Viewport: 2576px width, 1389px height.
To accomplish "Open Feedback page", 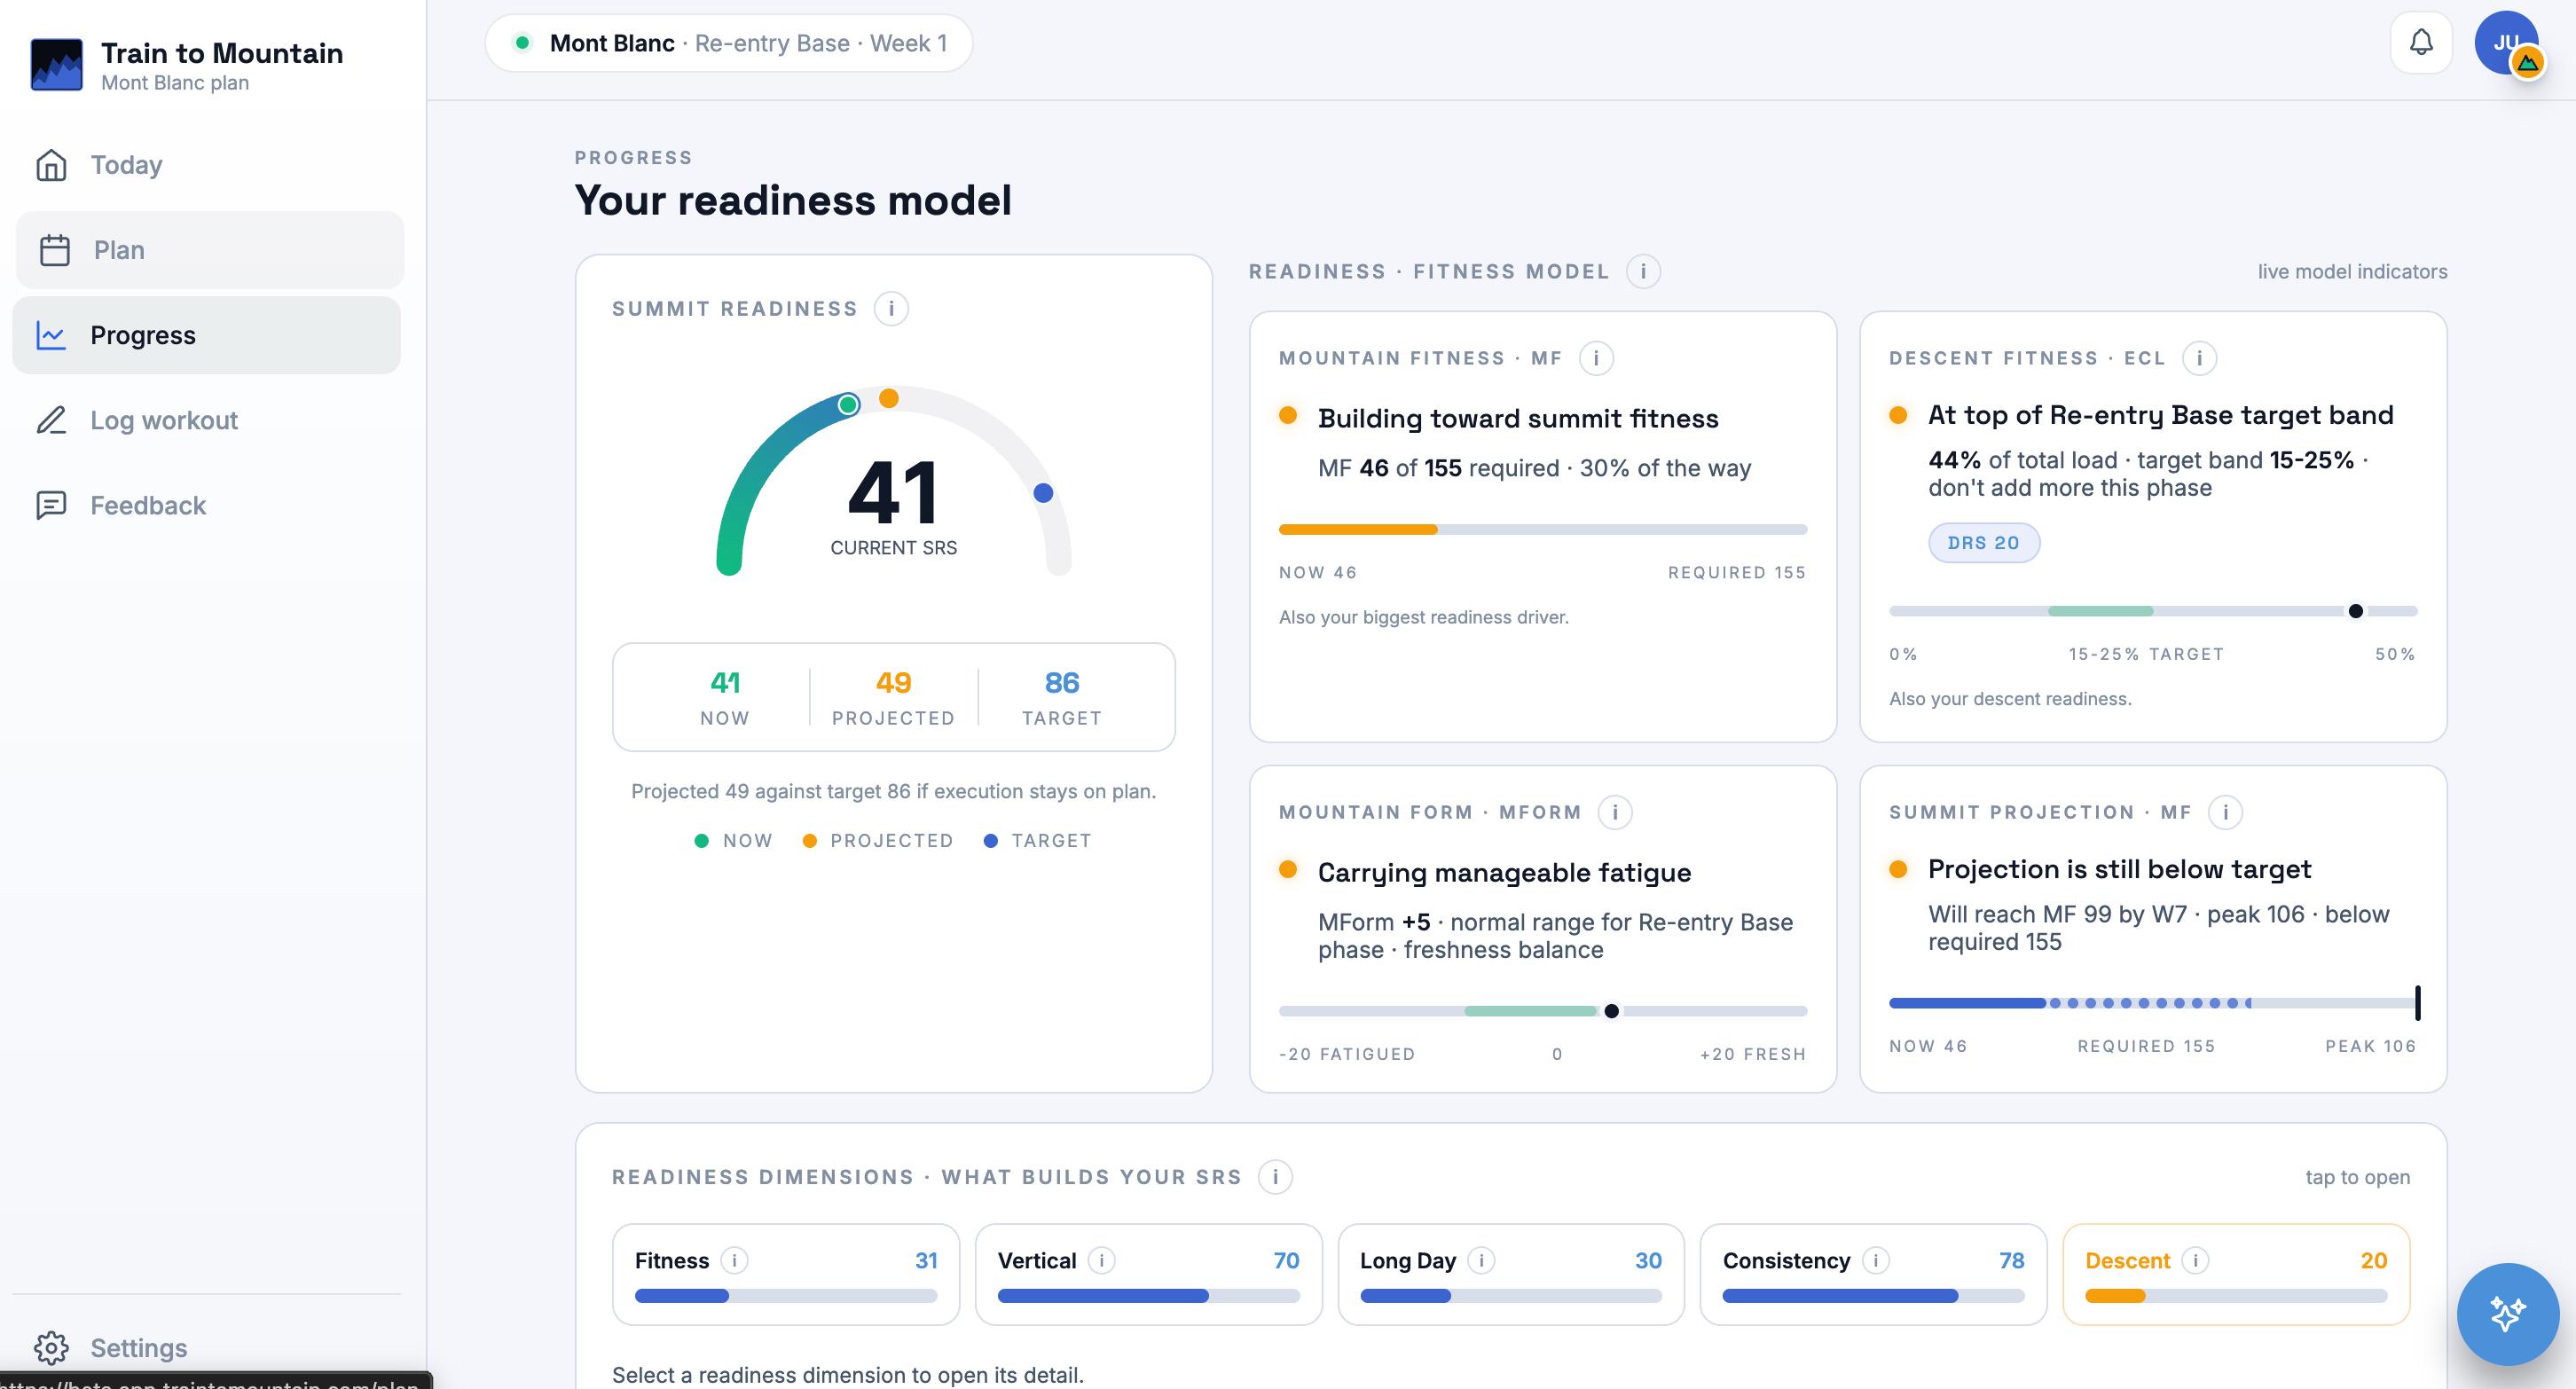I will coord(208,505).
